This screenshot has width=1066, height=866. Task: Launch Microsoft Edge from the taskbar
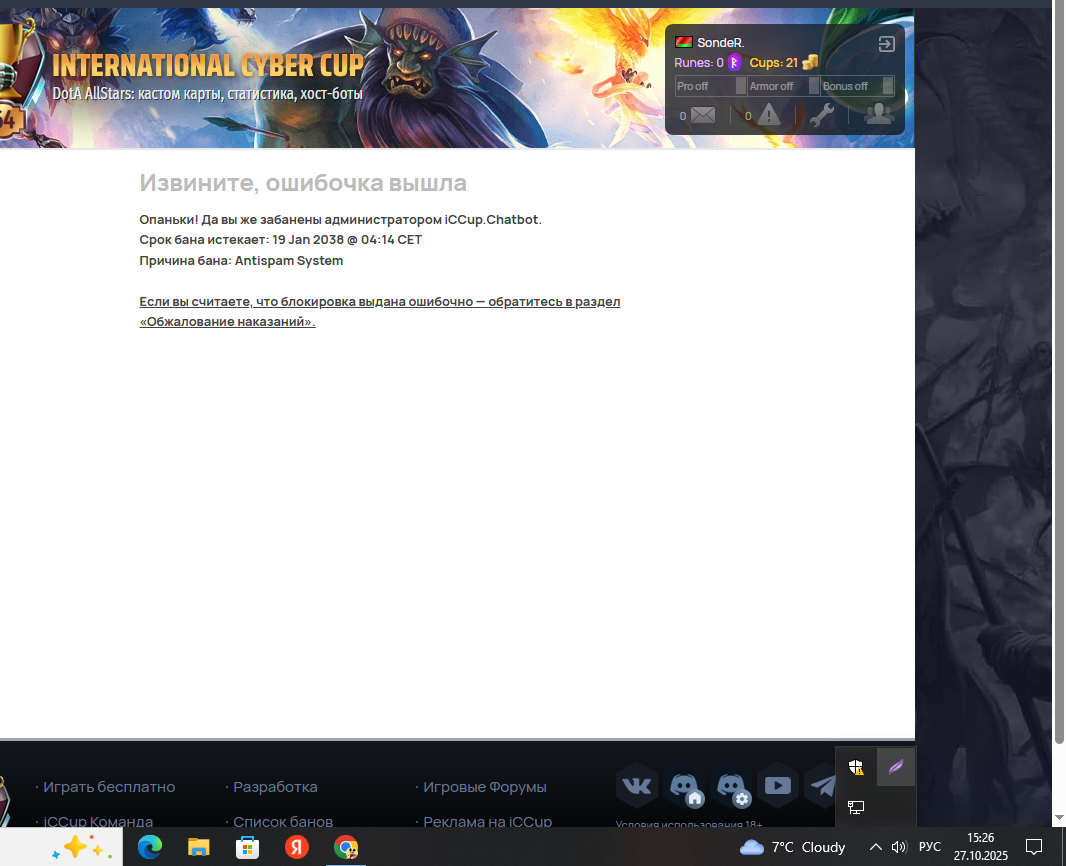click(150, 848)
